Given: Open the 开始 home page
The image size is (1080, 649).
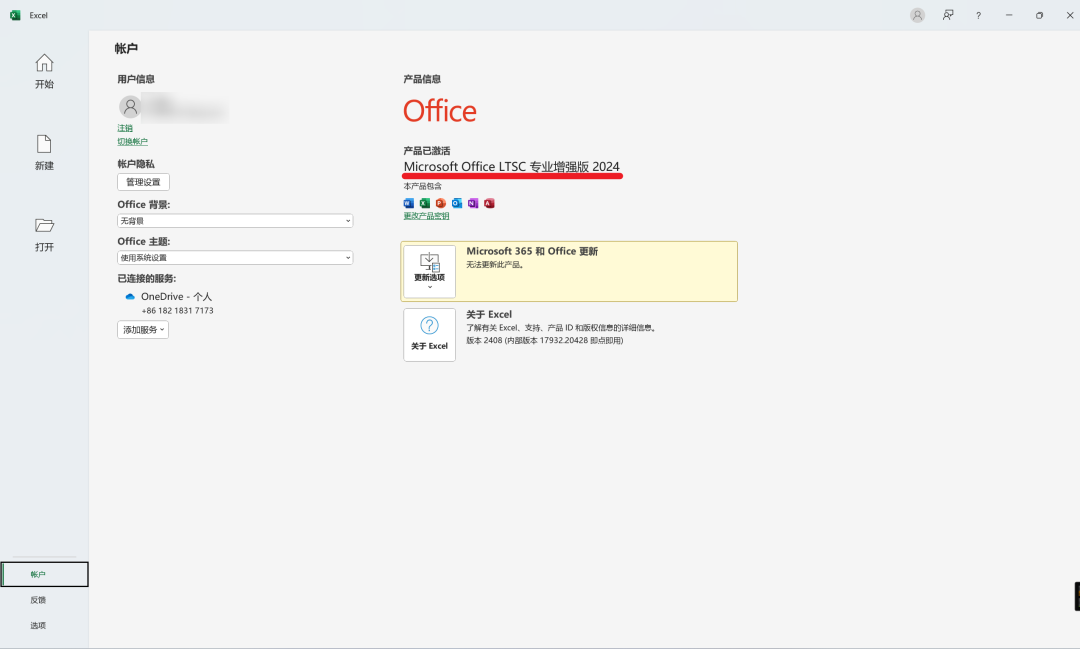Looking at the screenshot, I should [44, 72].
